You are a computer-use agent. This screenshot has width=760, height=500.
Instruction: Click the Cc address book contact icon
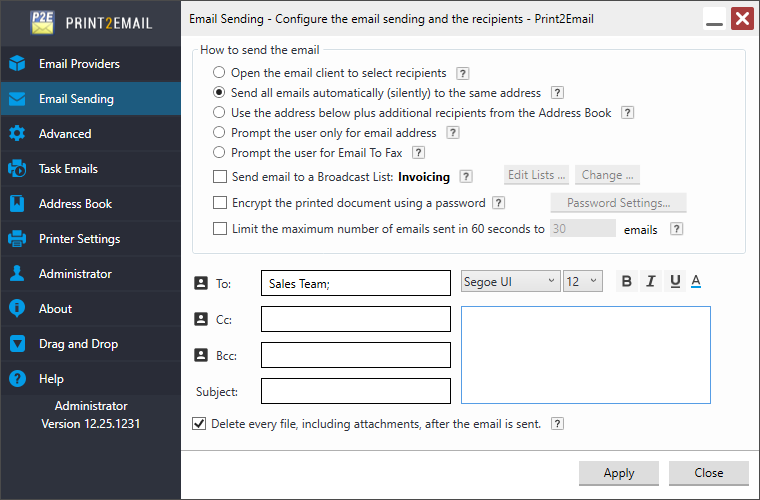coord(200,319)
